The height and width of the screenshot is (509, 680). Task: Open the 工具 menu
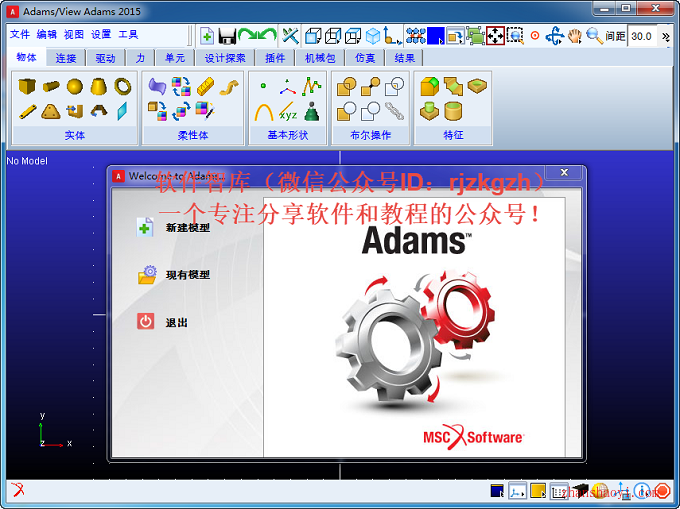point(128,34)
